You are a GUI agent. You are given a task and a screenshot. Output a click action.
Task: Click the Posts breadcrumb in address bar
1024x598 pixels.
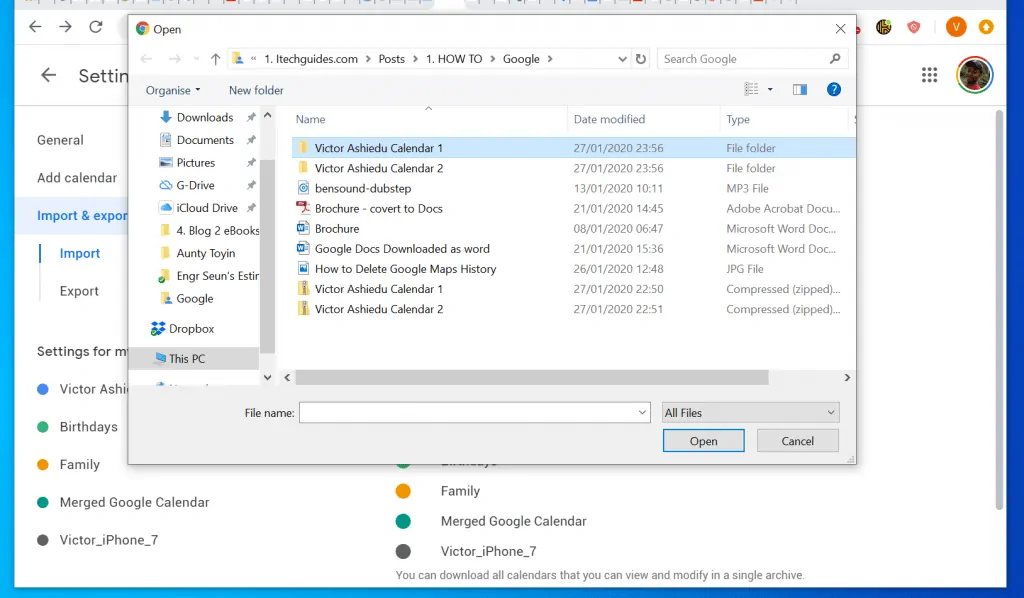(391, 59)
